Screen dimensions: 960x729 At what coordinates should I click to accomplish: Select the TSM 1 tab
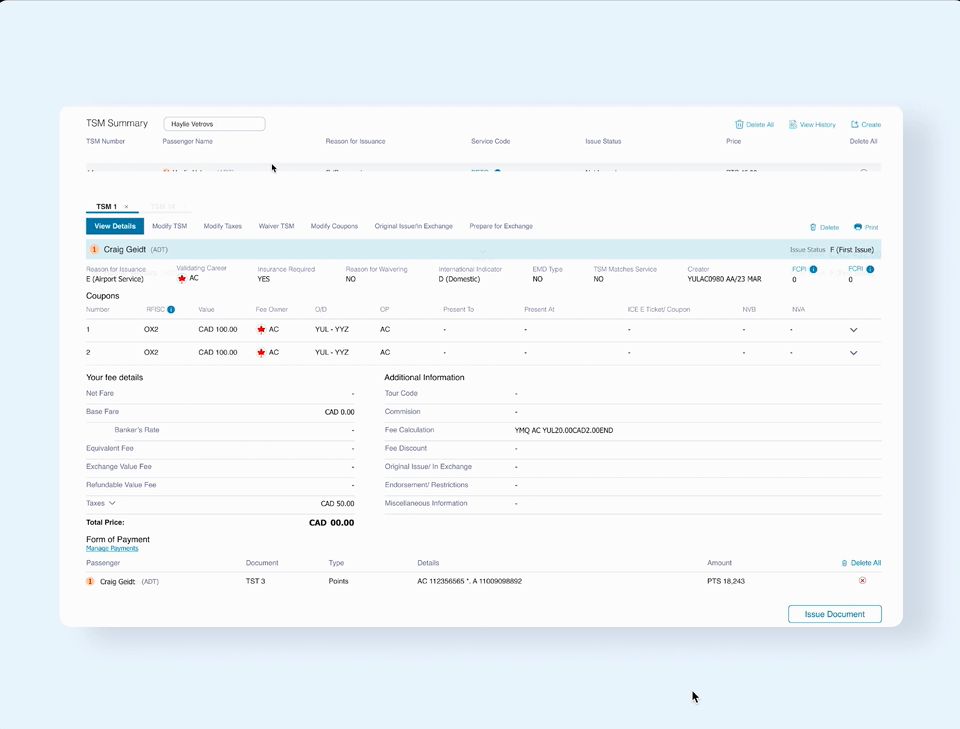point(107,207)
